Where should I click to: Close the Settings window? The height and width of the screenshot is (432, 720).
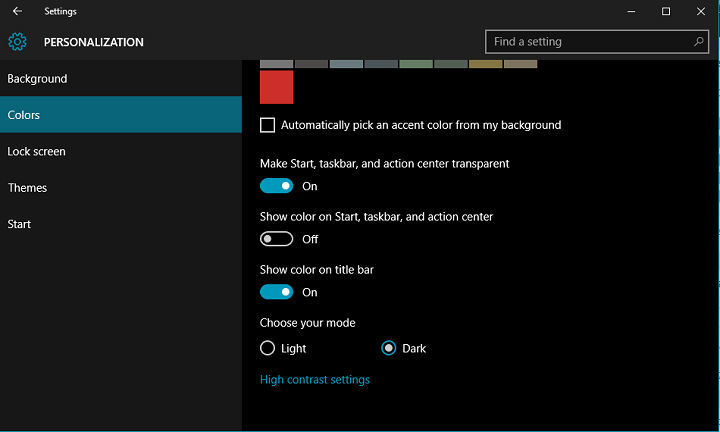[x=701, y=12]
